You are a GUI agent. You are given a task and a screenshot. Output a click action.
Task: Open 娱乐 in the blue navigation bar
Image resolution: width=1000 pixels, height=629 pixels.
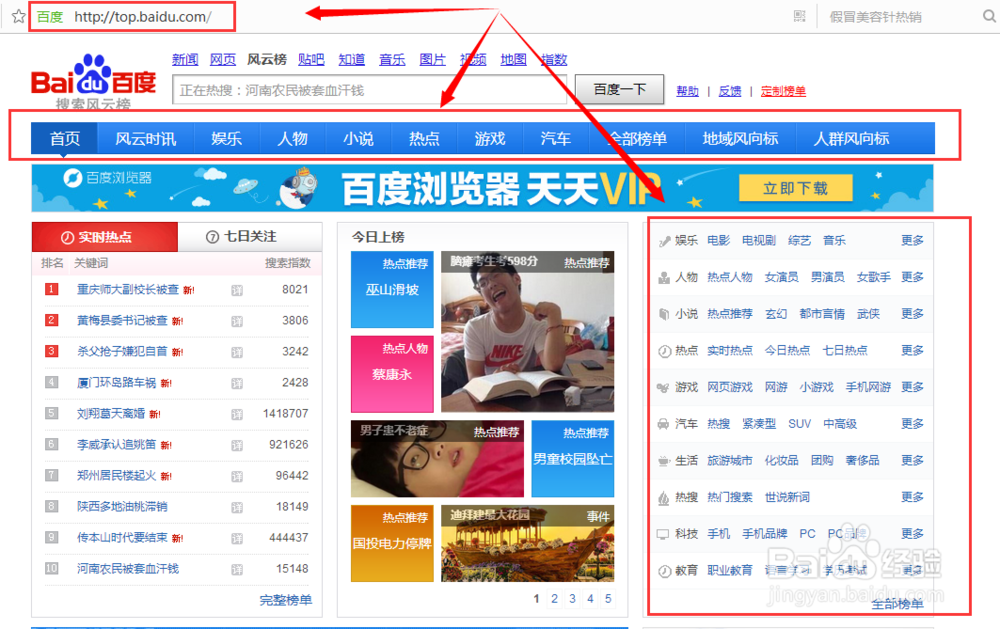pos(226,138)
